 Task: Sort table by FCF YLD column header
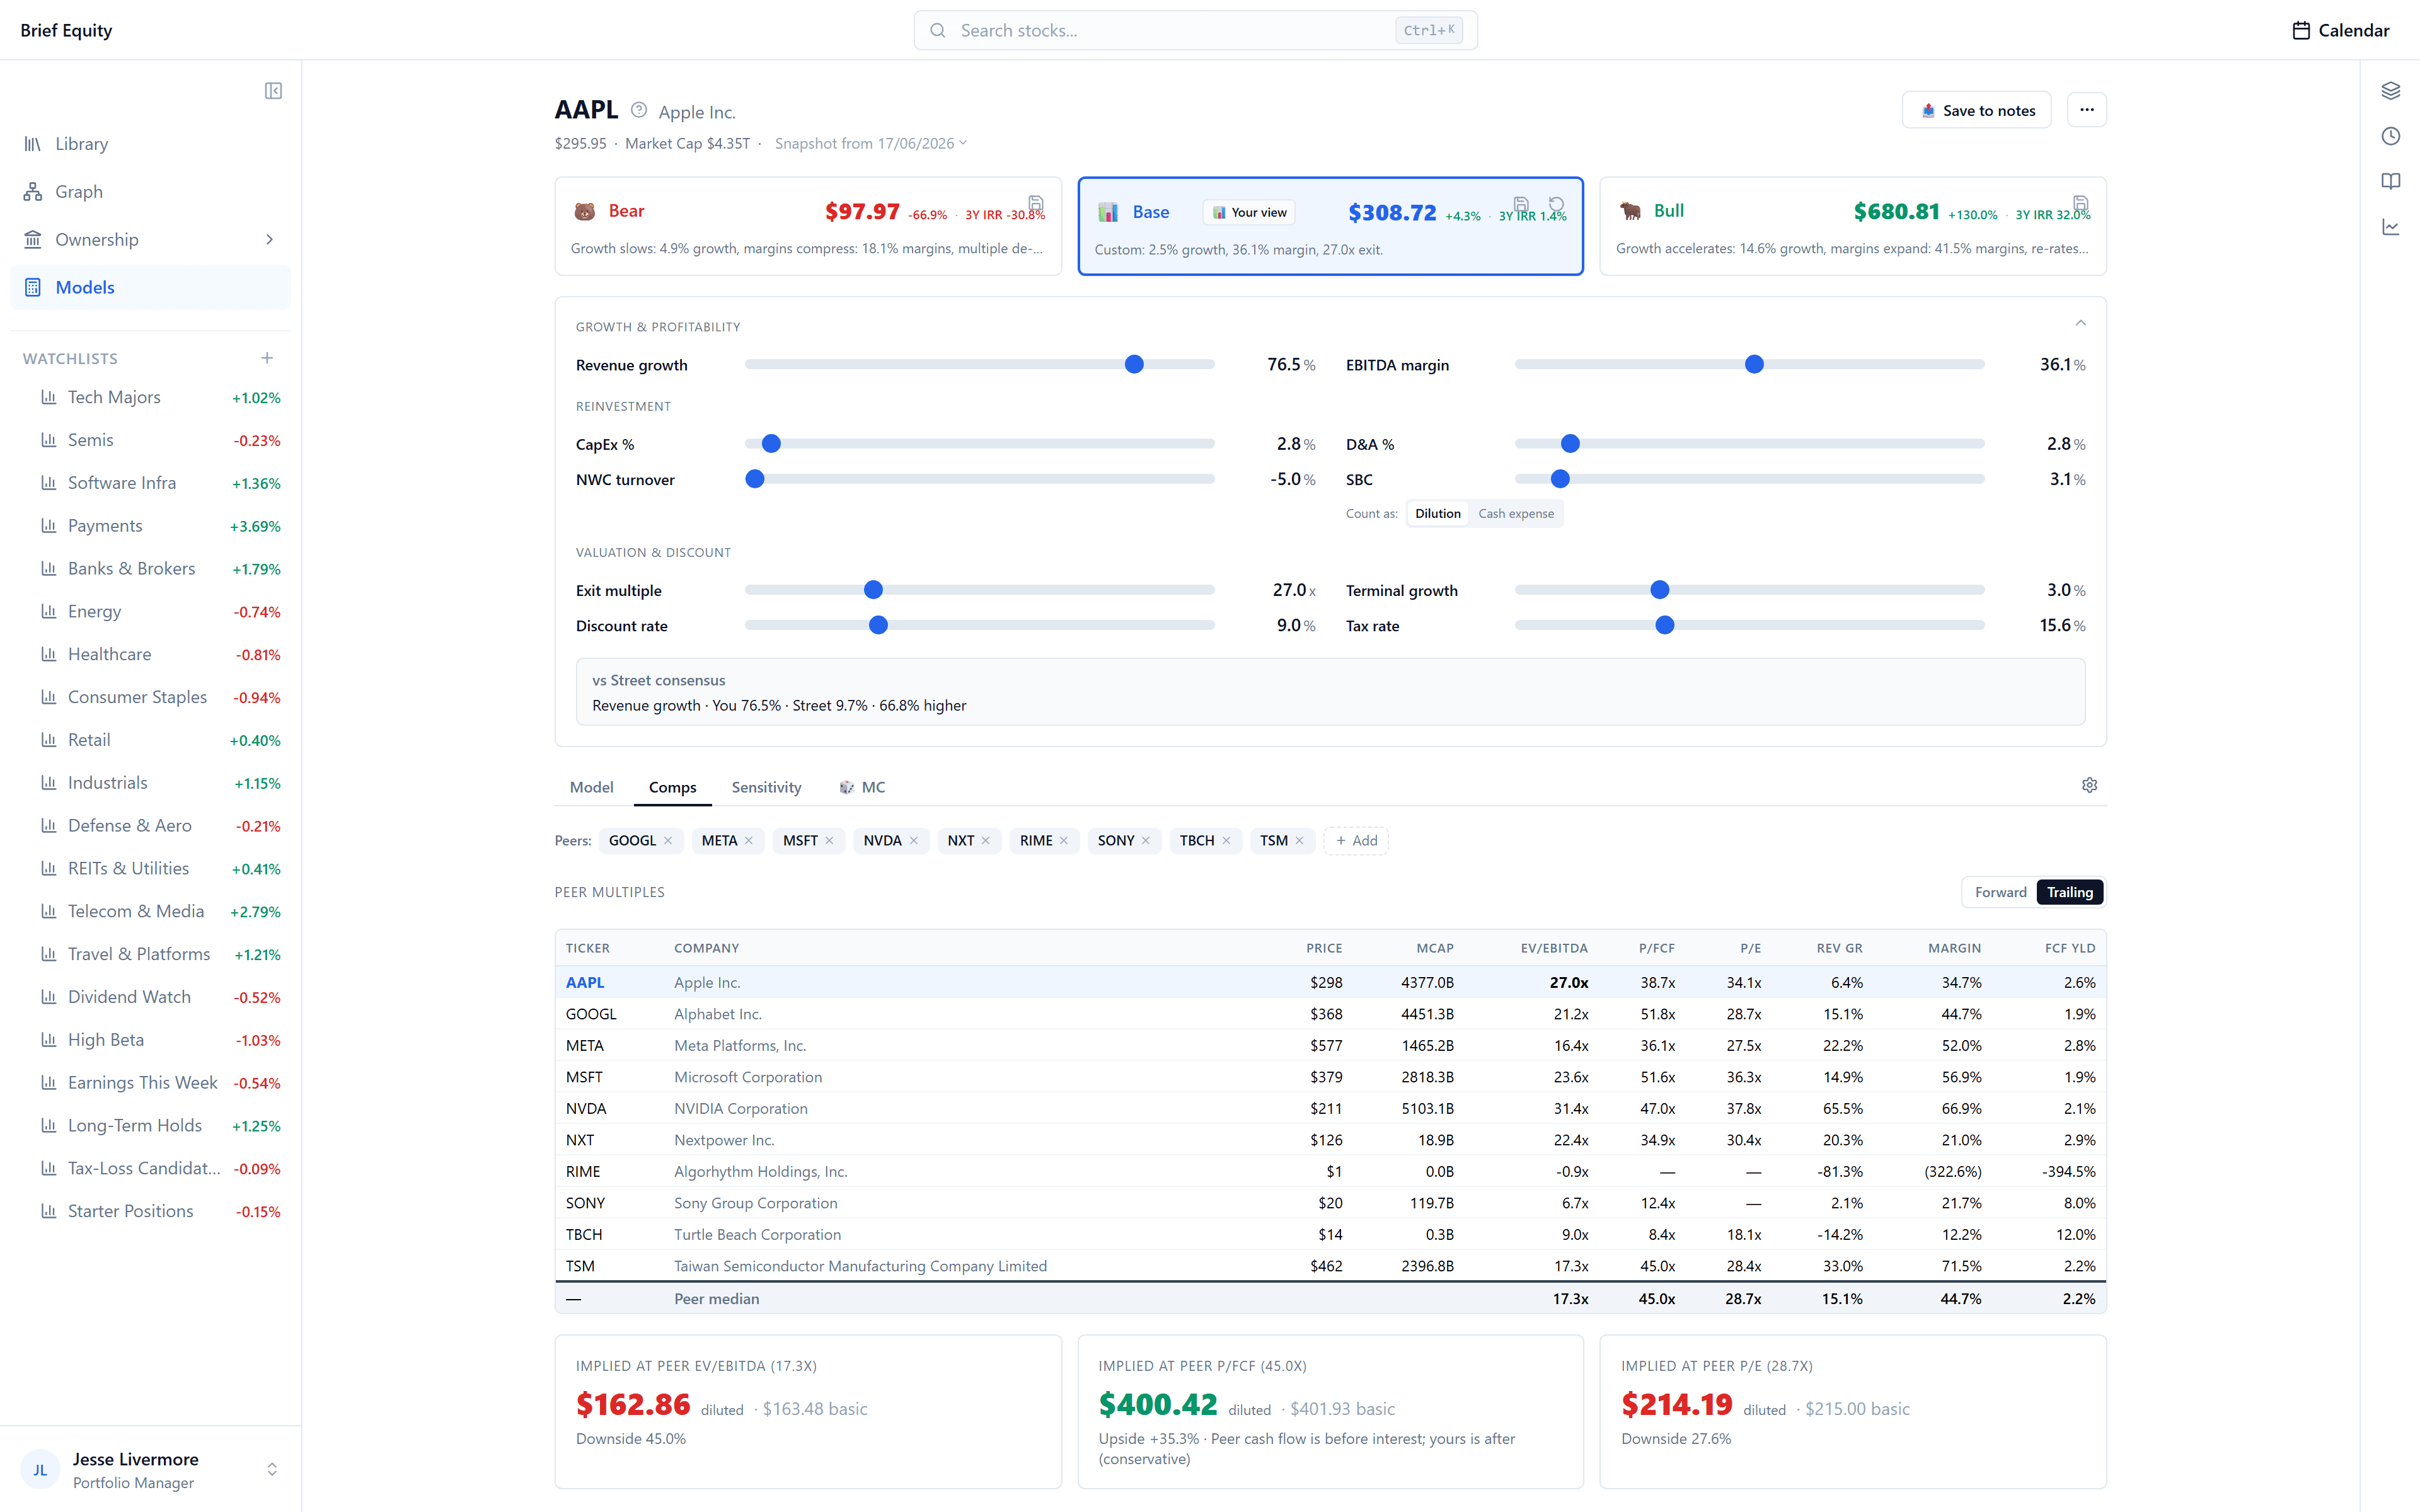[2069, 948]
